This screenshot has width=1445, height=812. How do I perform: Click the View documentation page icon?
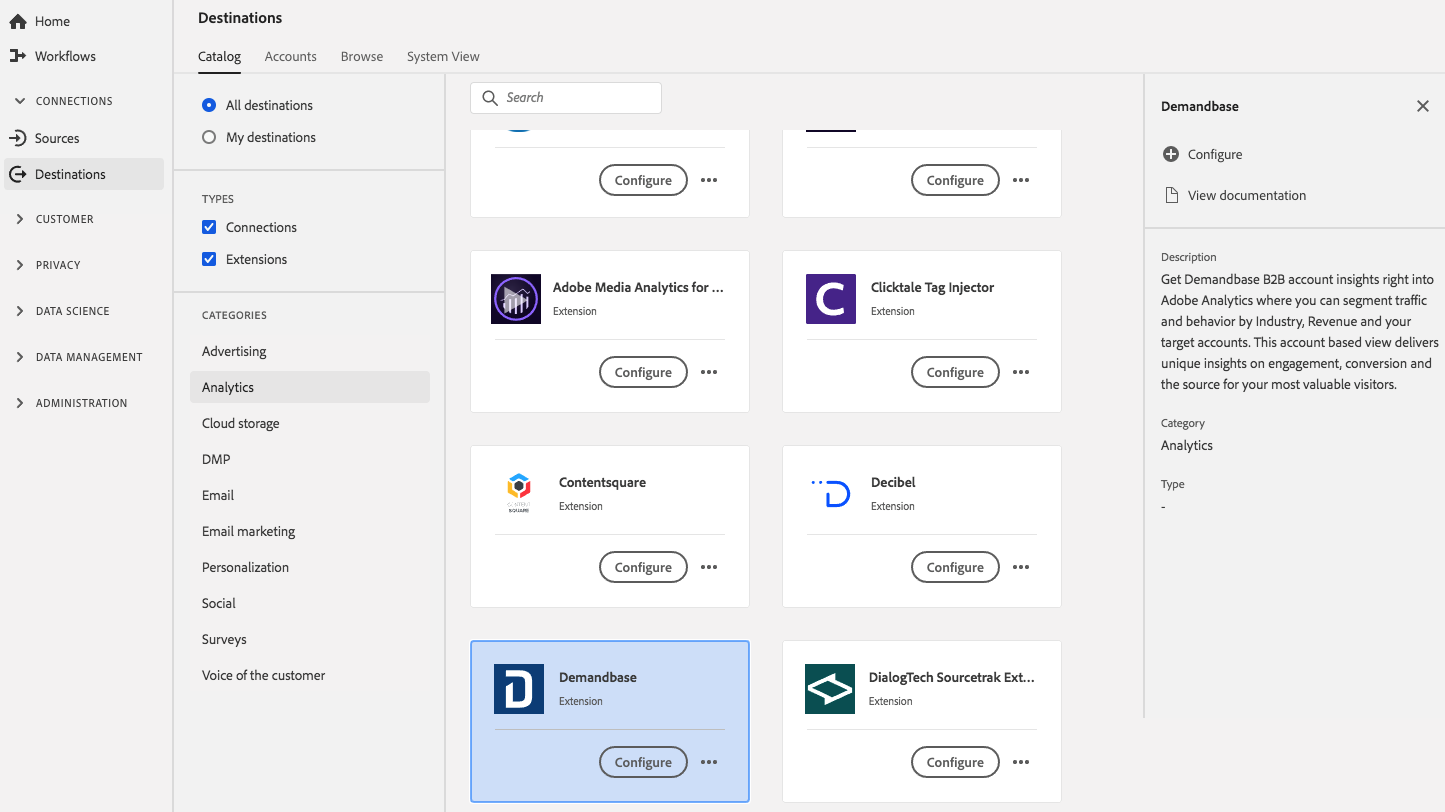point(1171,195)
